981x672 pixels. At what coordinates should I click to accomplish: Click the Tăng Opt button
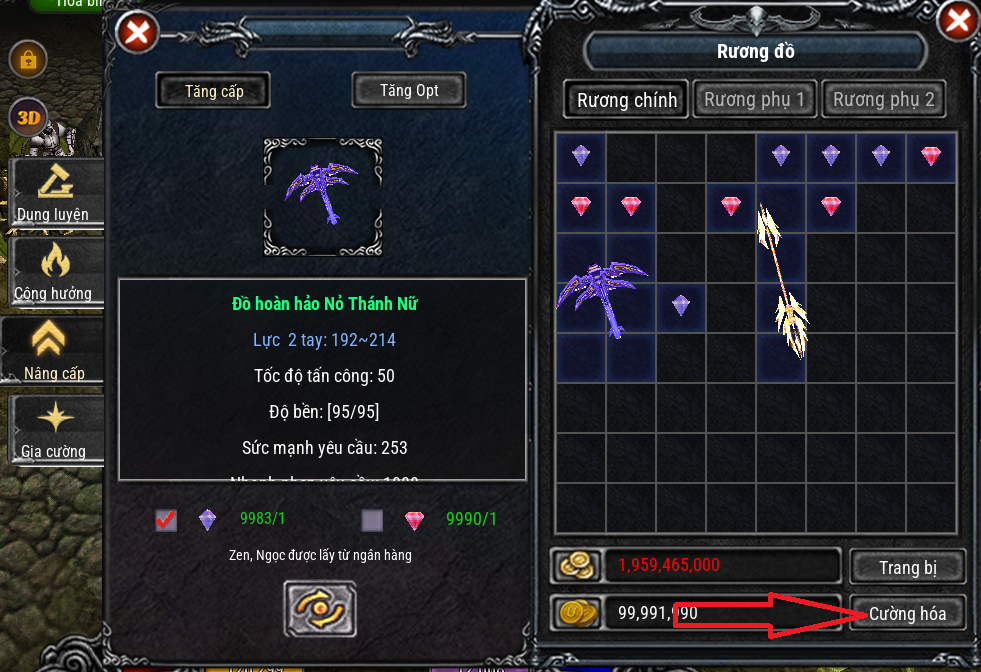(x=409, y=90)
